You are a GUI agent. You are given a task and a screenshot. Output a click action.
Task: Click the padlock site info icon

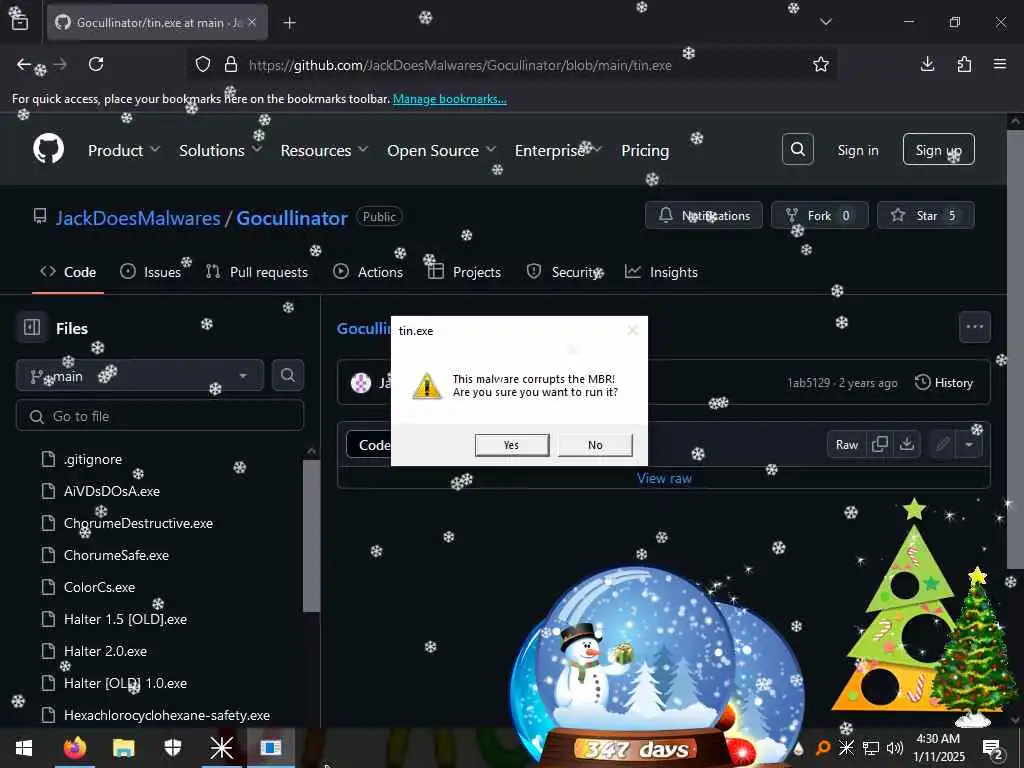(x=231, y=65)
